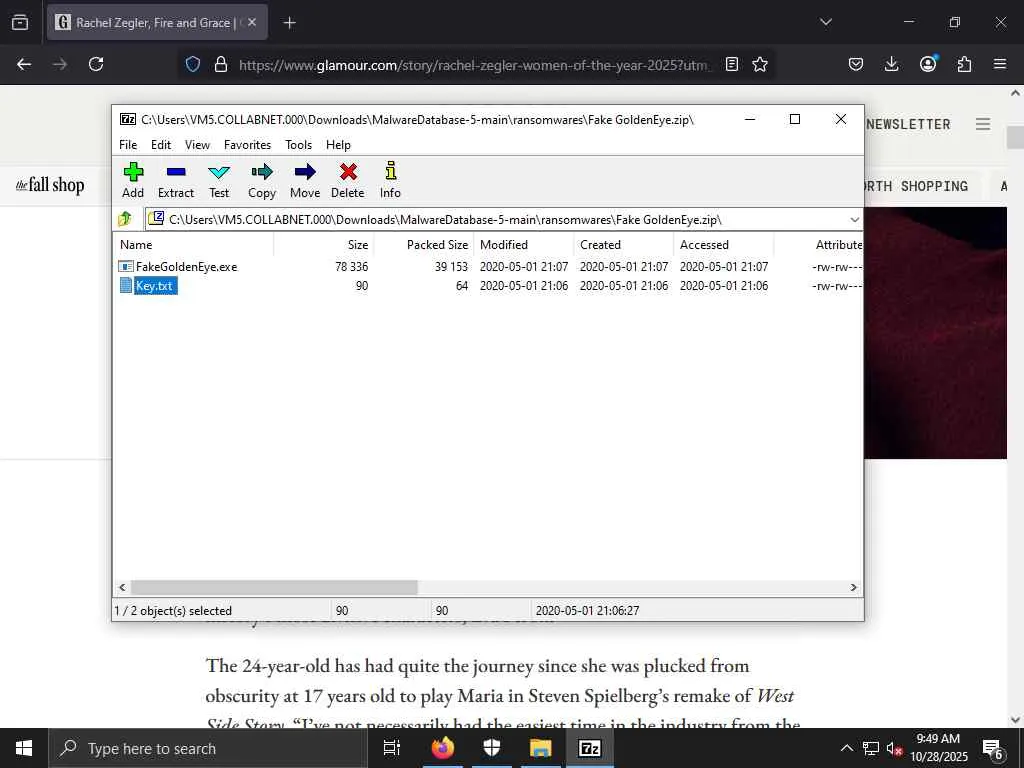Toggle reader view in Firefox address bar
1024x768 pixels.
732,64
